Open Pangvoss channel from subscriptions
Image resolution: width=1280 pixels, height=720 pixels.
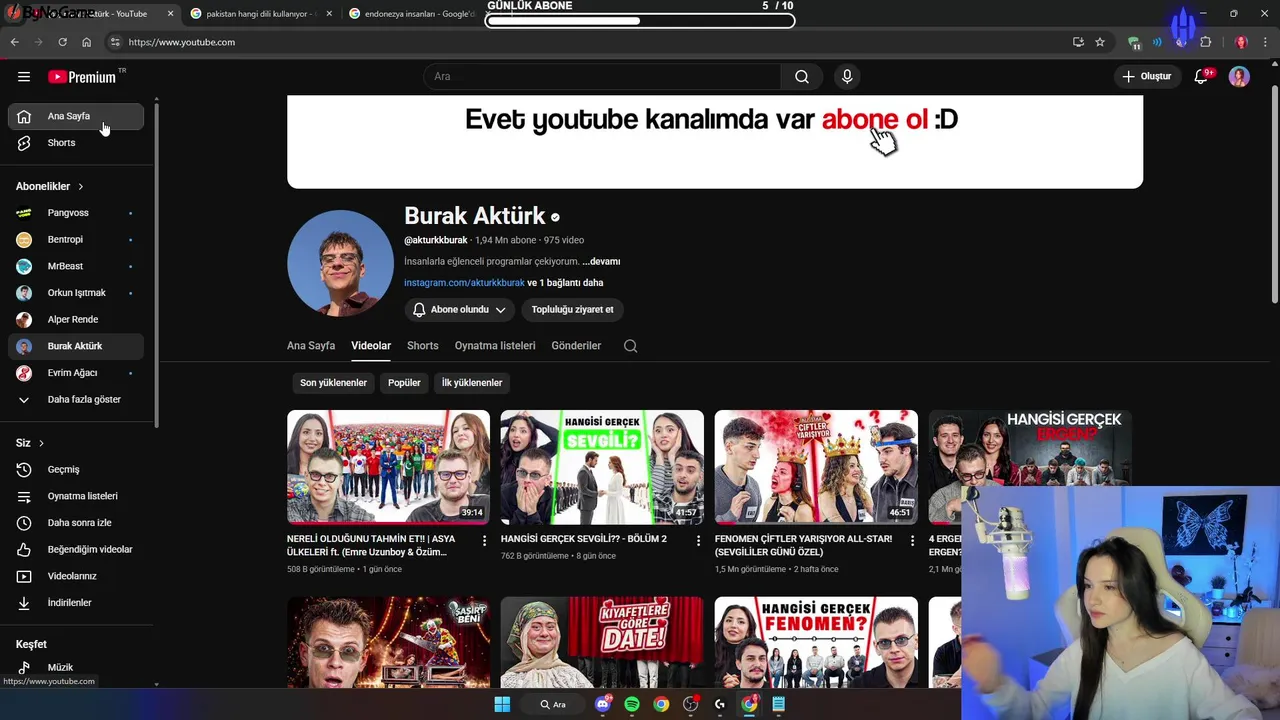[76, 213]
